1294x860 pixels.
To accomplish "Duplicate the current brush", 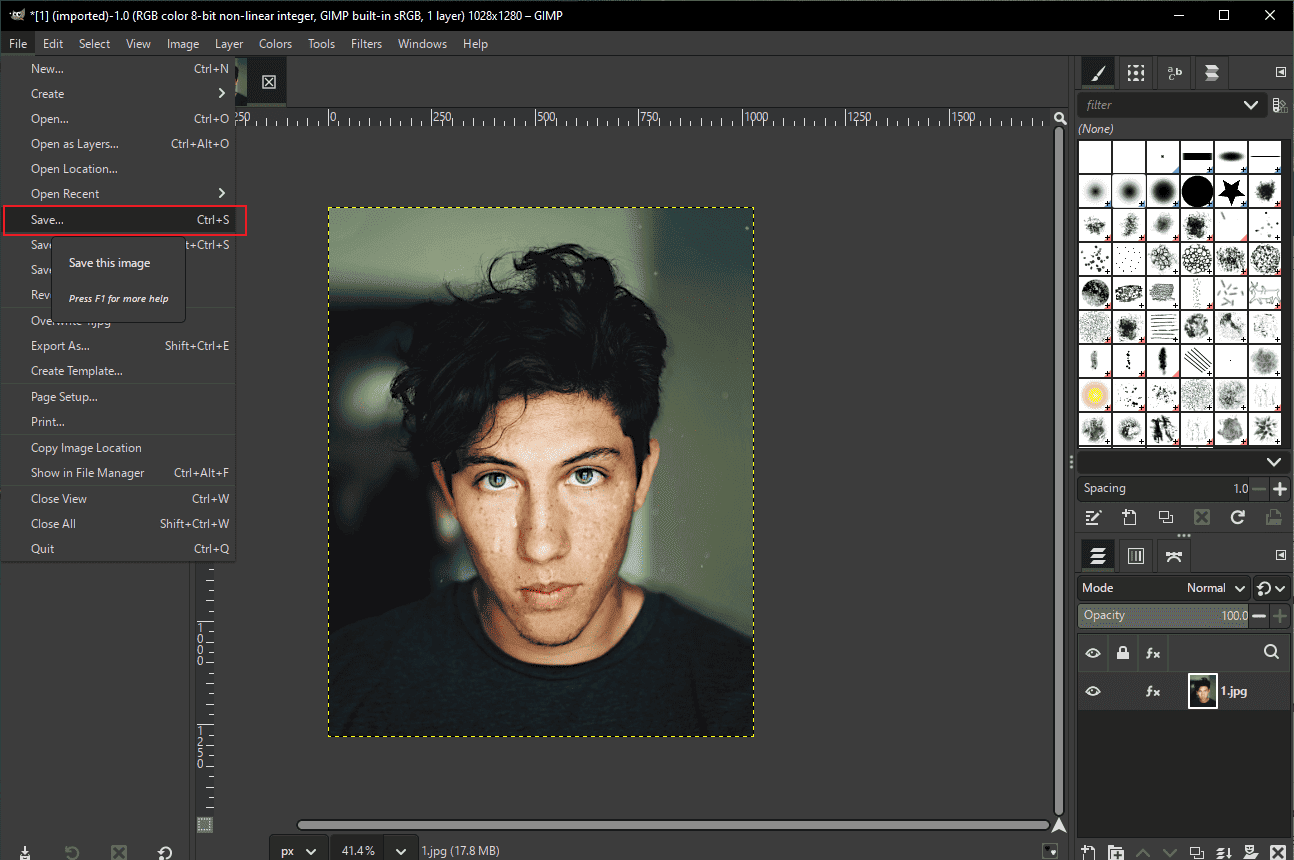I will click(x=1165, y=517).
